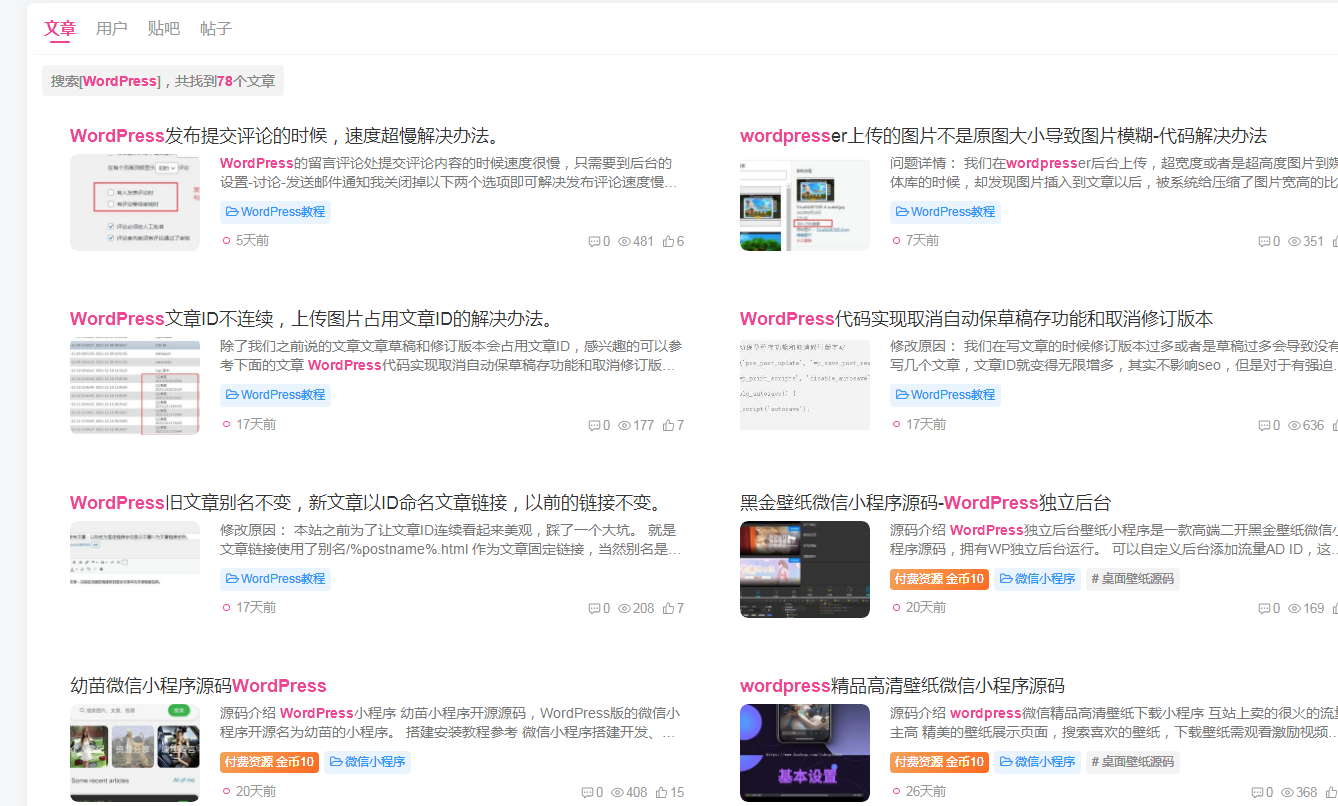The height and width of the screenshot is (806, 1338).
Task: Click comment icon on 黑金壁纸 article
Action: 1264,608
